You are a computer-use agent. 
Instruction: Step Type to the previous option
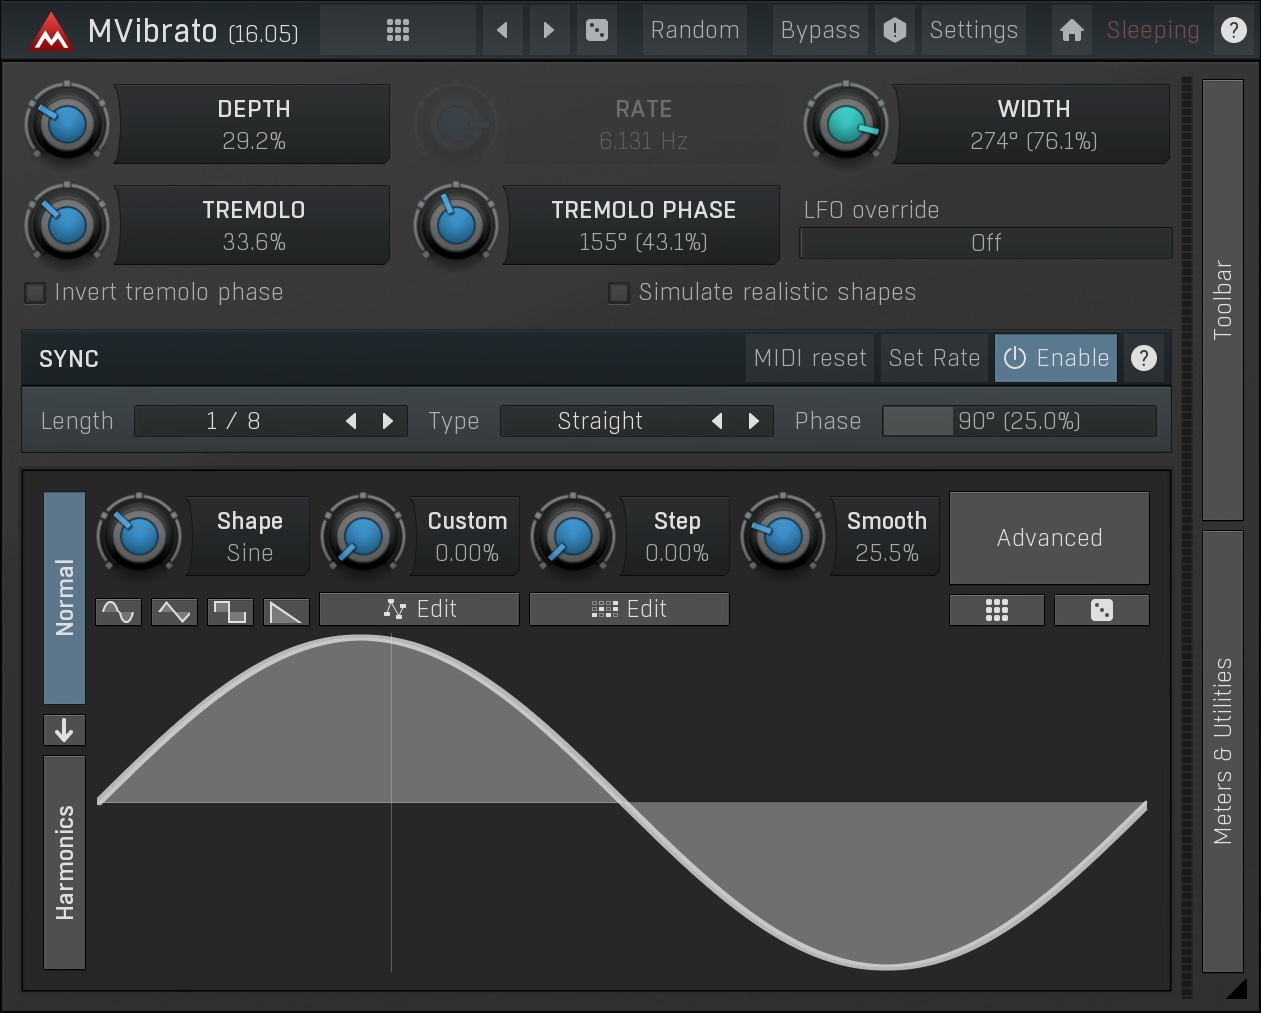click(717, 421)
